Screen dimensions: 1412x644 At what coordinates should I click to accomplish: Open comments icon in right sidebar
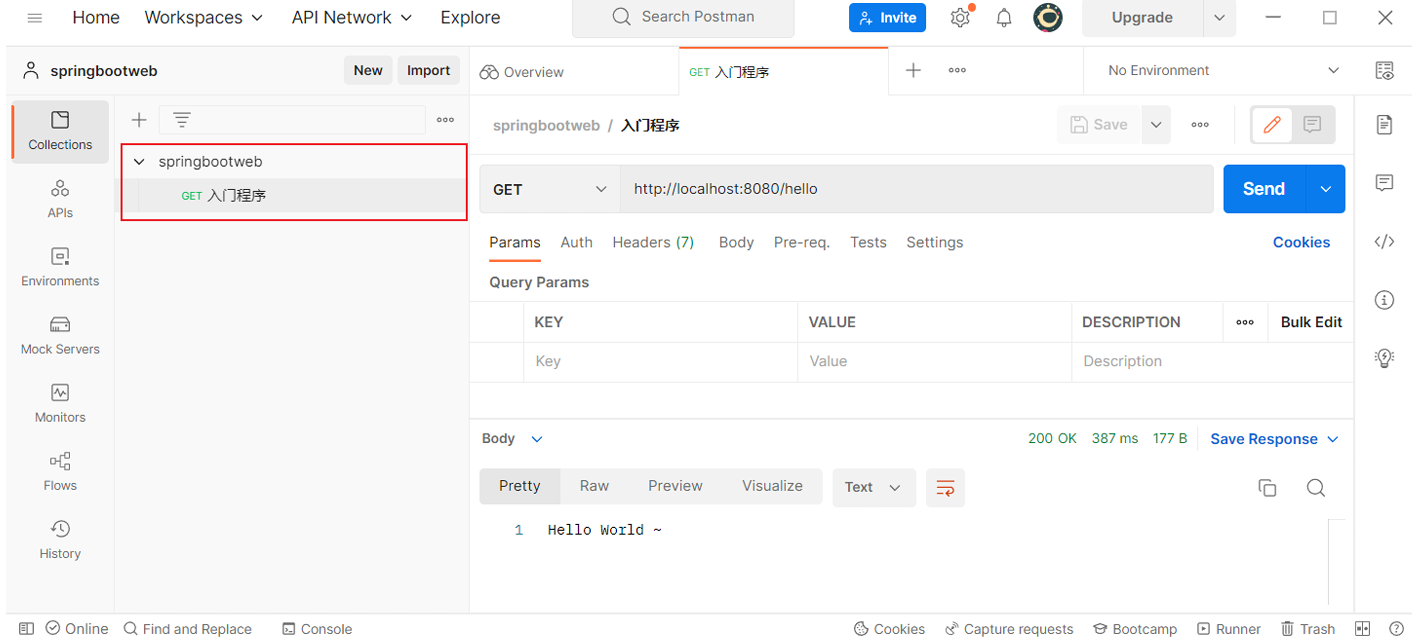(x=1384, y=183)
